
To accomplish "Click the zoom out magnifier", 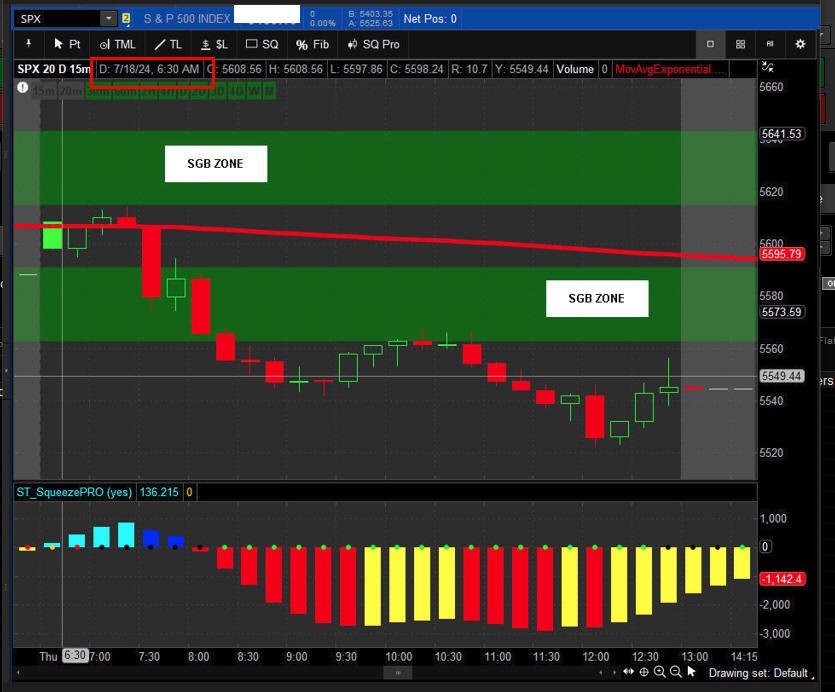I will [x=676, y=672].
